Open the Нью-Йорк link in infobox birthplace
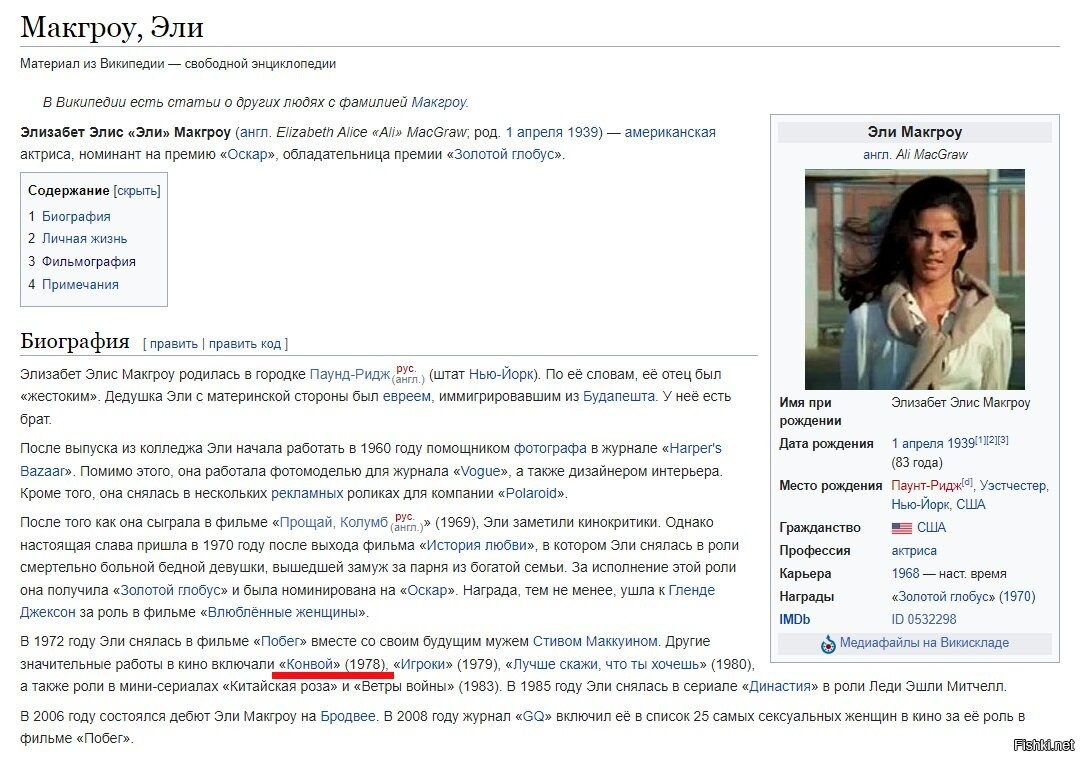The image size is (1080, 757). (x=920, y=505)
